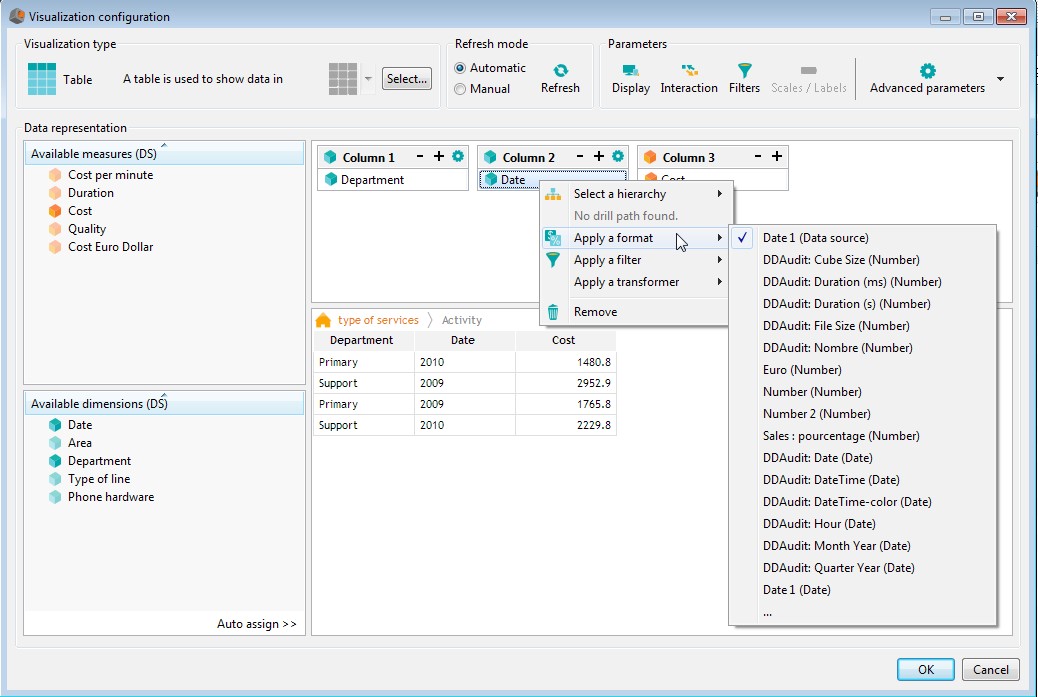Select the Manual refresh mode

459,89
